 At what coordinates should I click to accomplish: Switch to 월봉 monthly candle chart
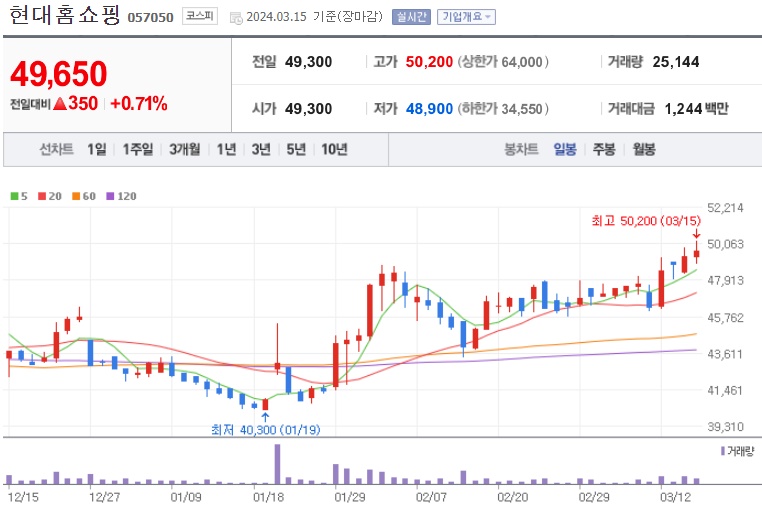click(644, 149)
